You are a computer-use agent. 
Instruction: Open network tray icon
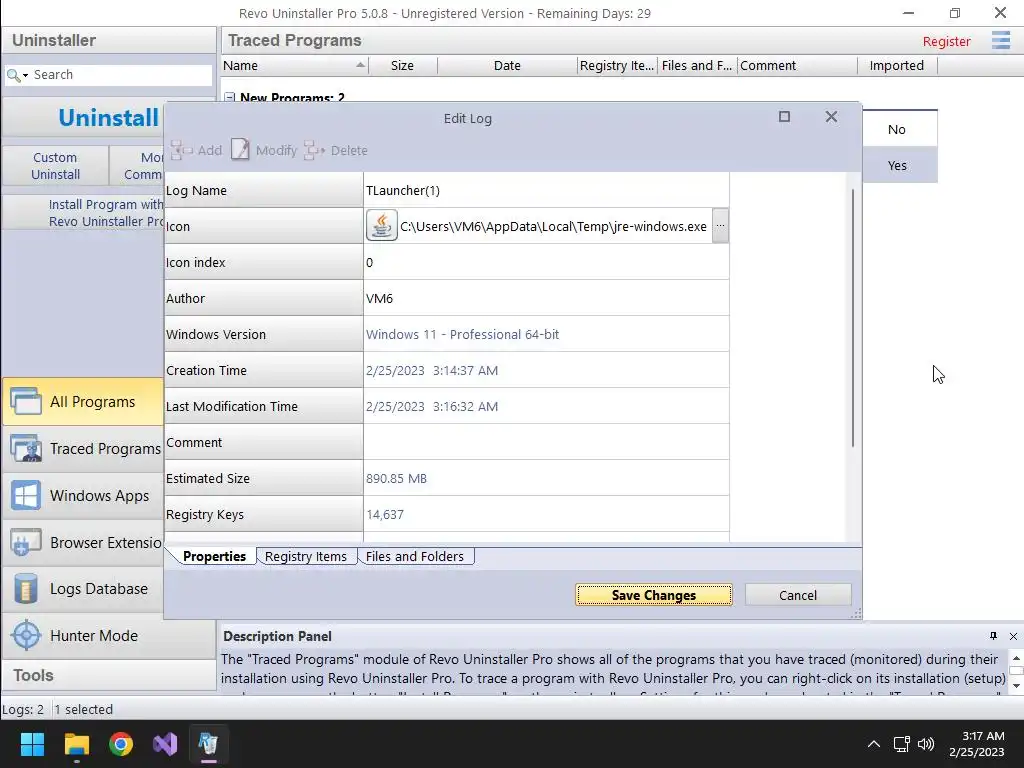coord(902,744)
